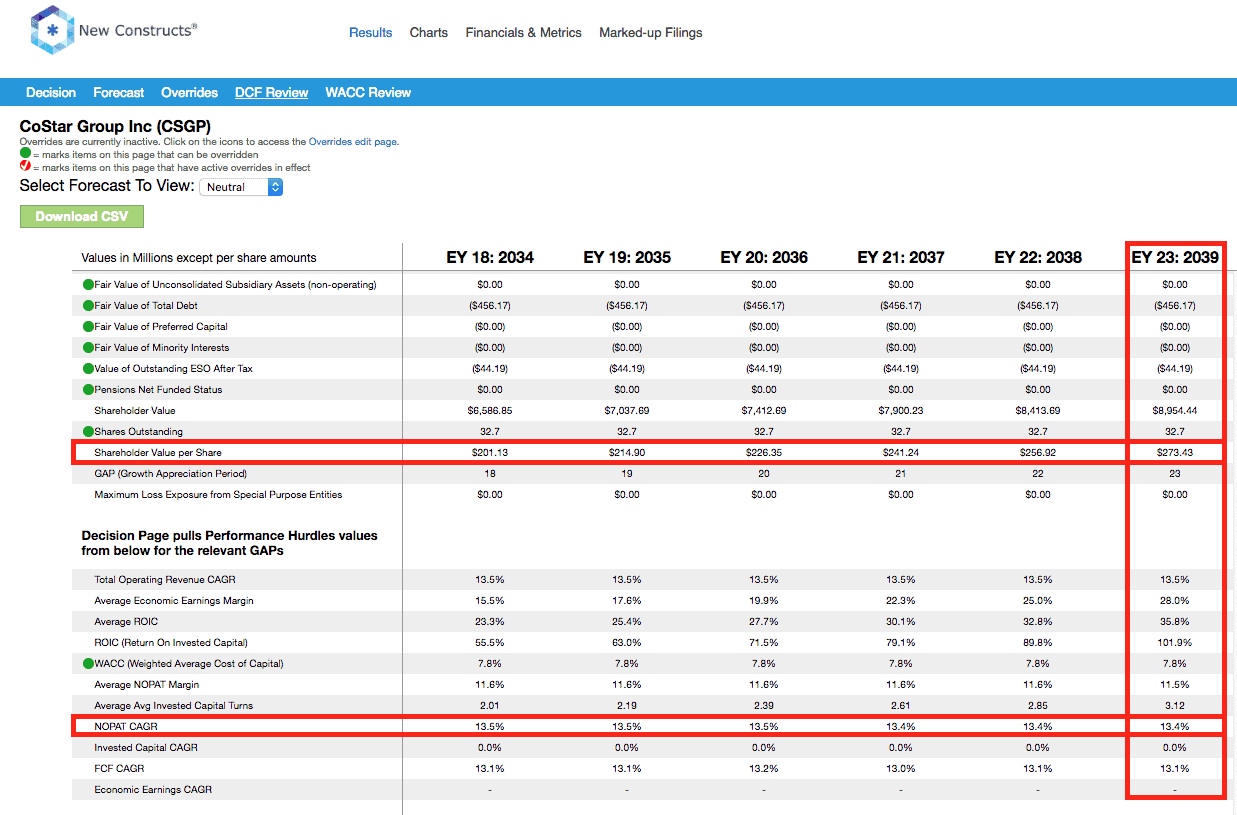Click the 13.2% FCF CAGR cell for 2036
1237x815 pixels.
[x=764, y=769]
